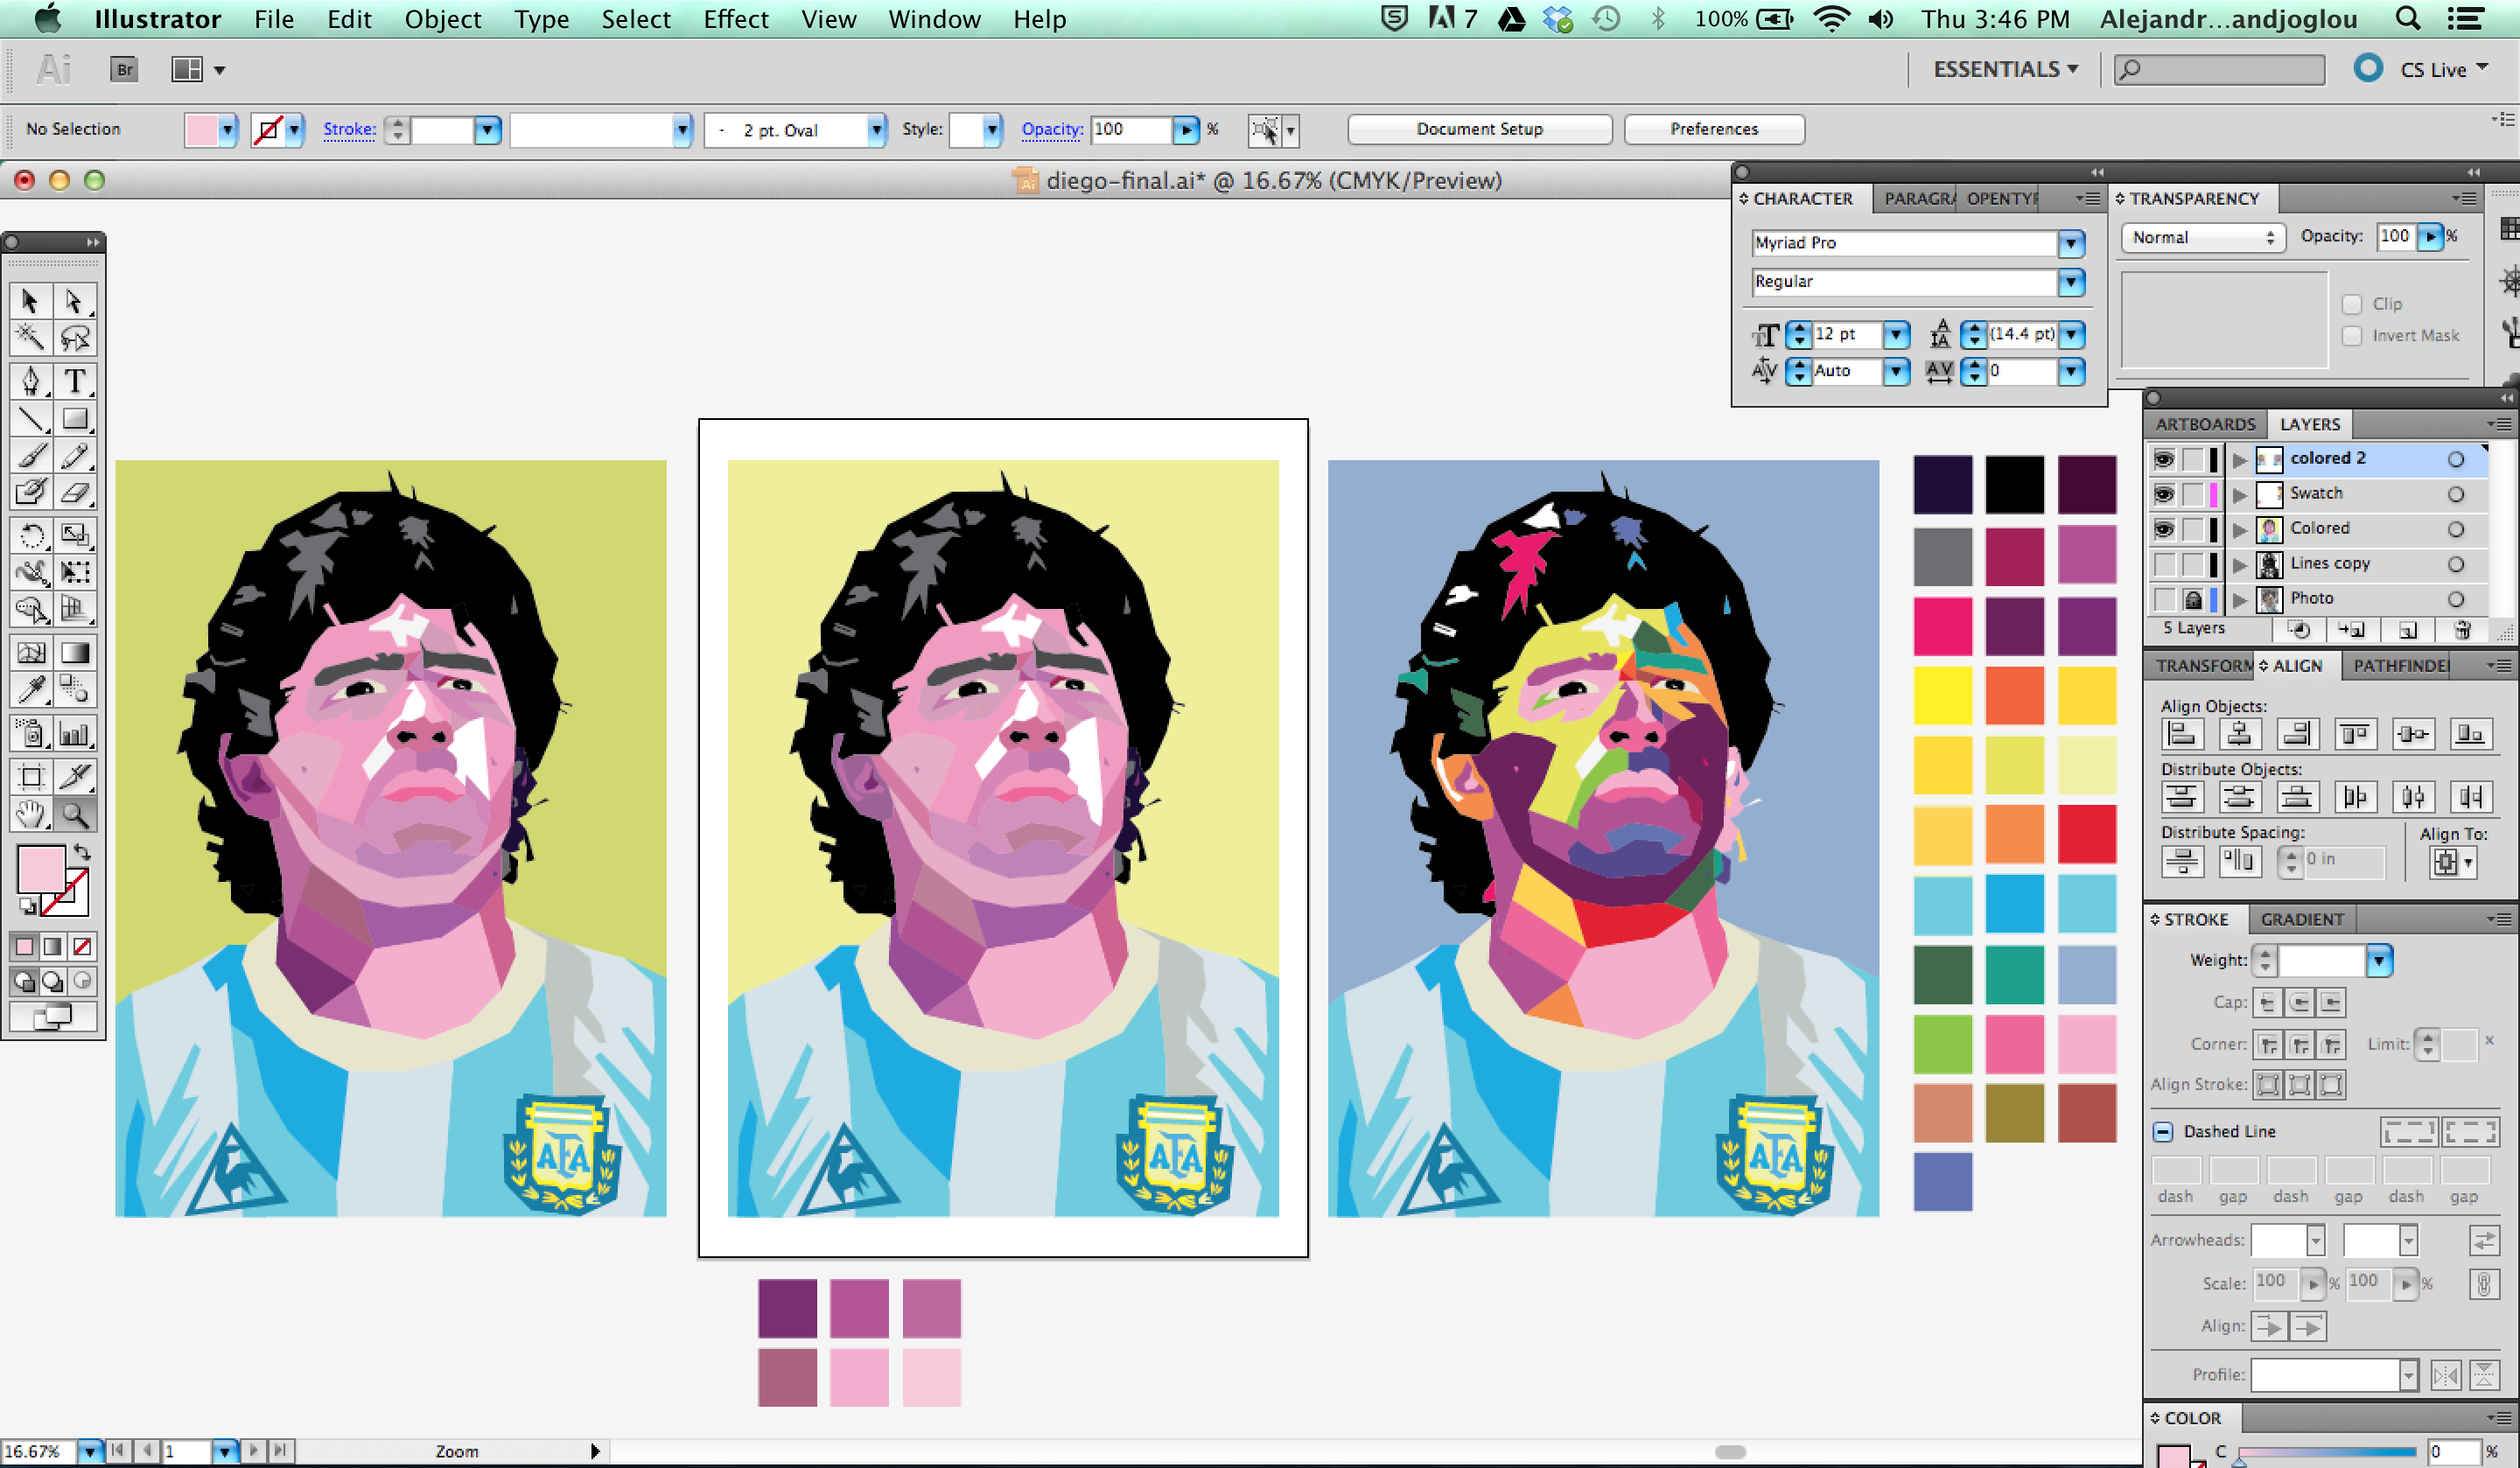Image resolution: width=2520 pixels, height=1468 pixels.
Task: Select the Line Segment tool
Action: click(30, 419)
